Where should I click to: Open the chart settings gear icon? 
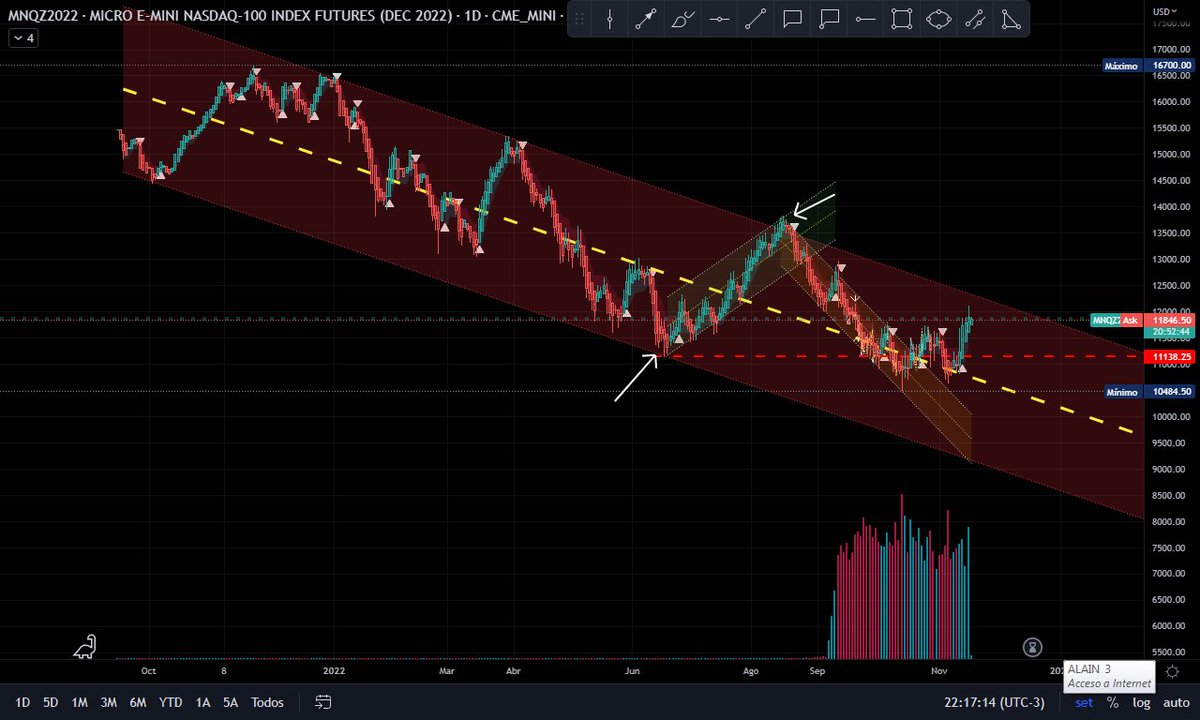tap(1172, 672)
